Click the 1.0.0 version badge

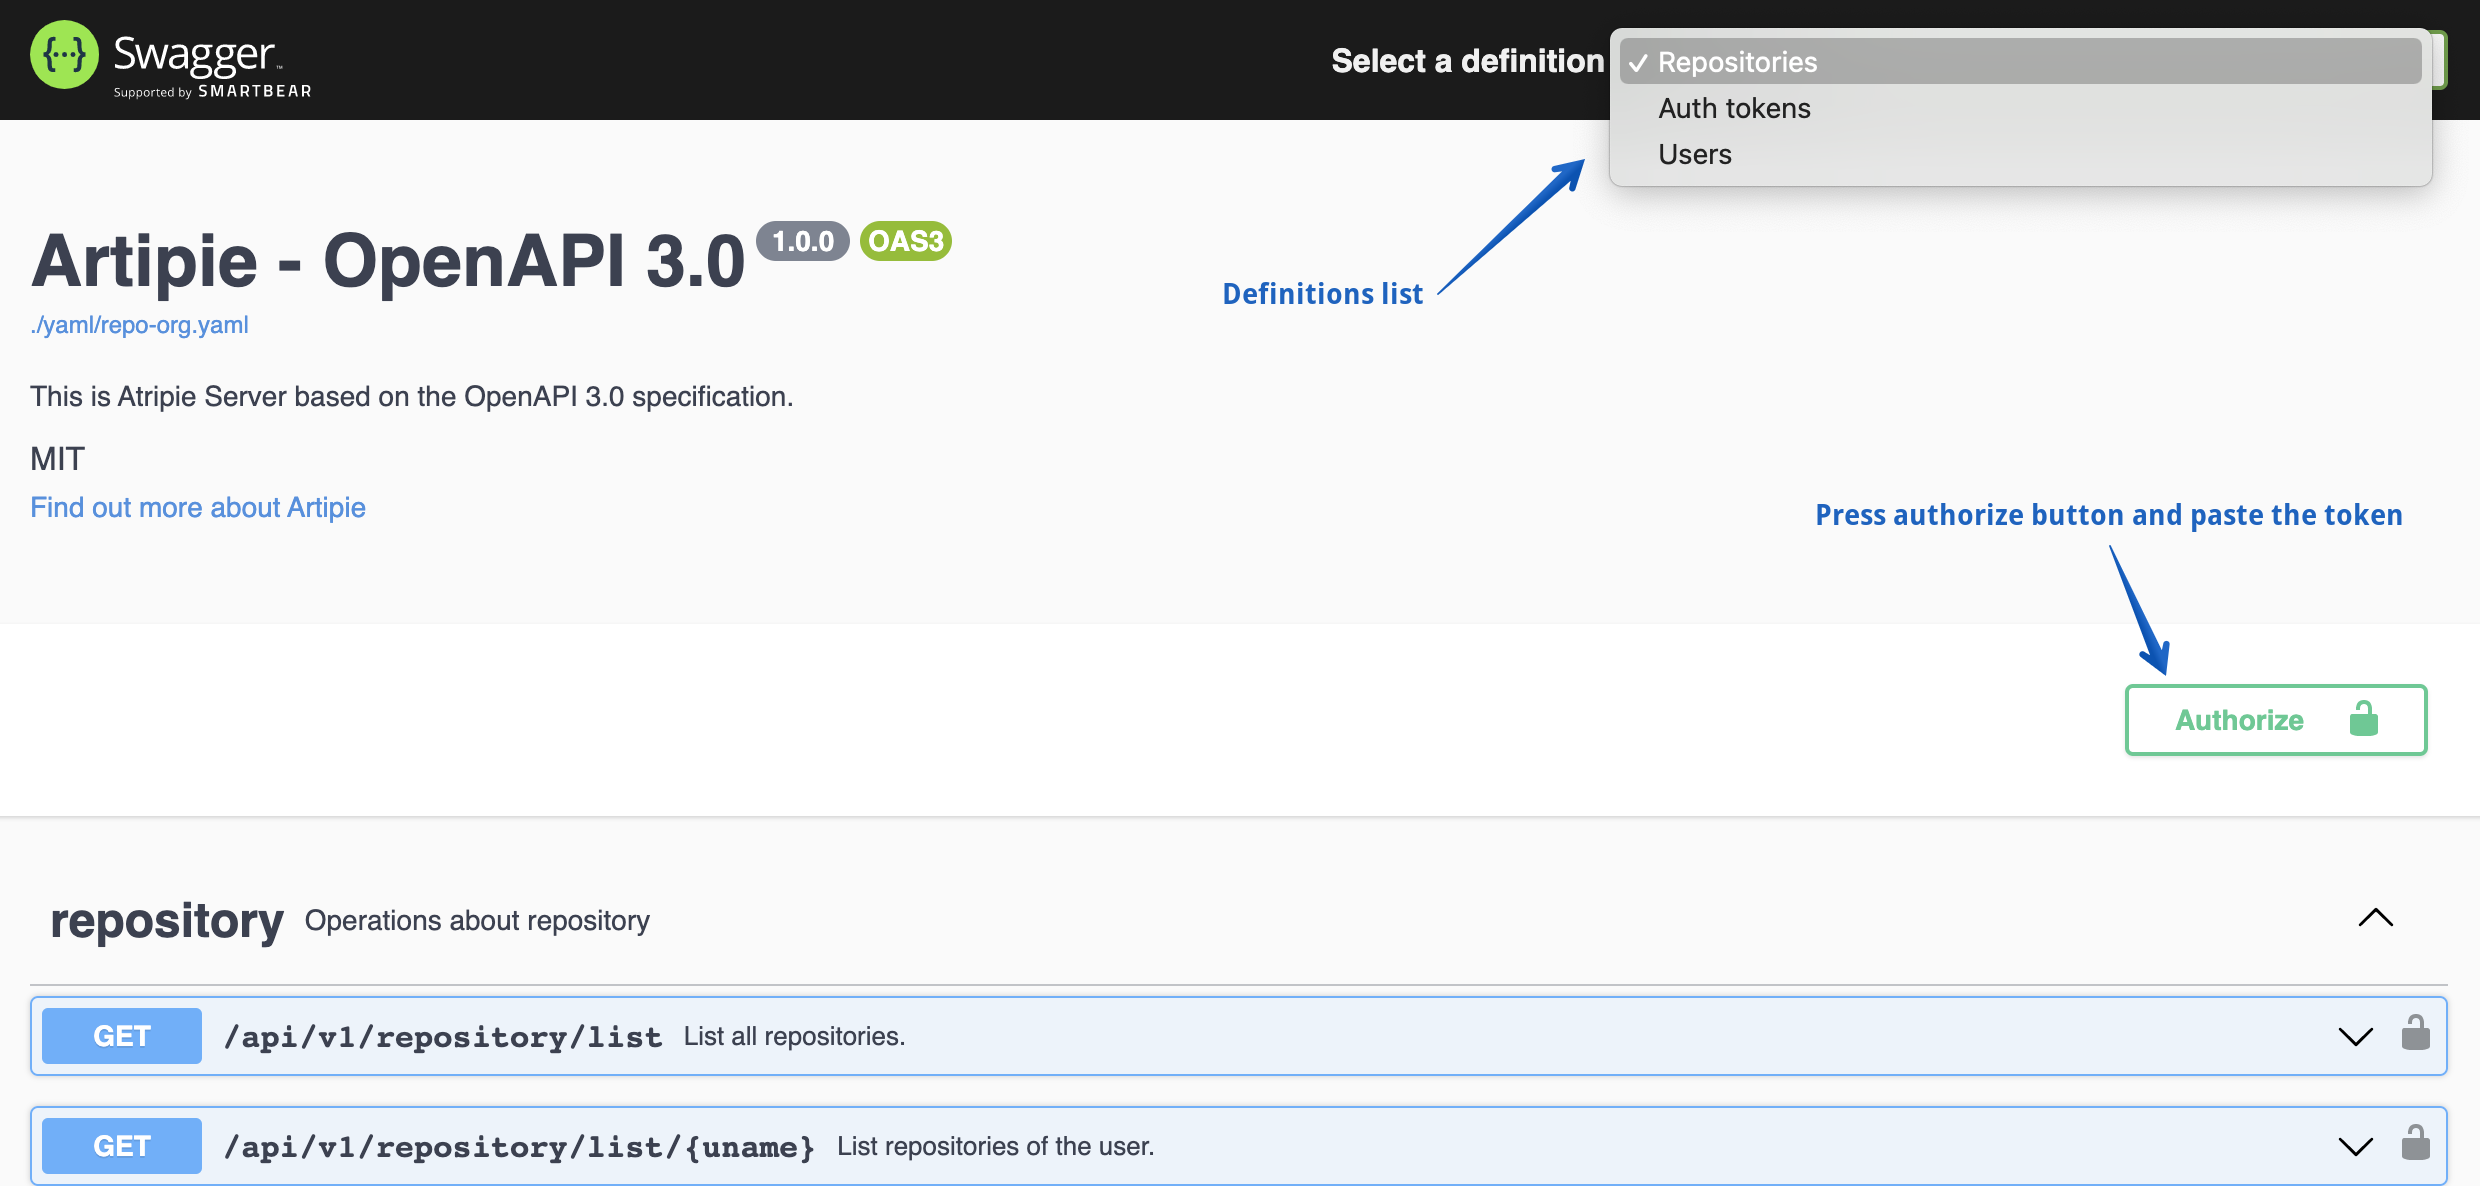[x=801, y=240]
